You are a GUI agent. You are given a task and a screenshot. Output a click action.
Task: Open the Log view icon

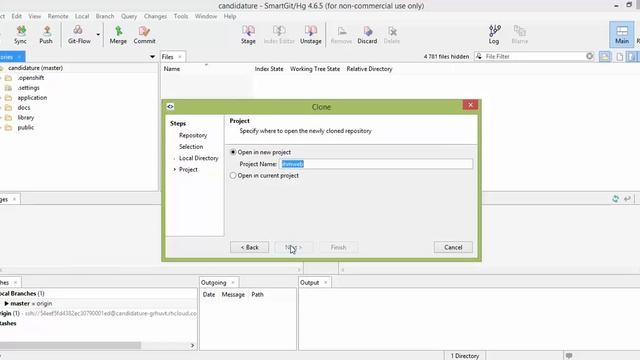point(494,35)
